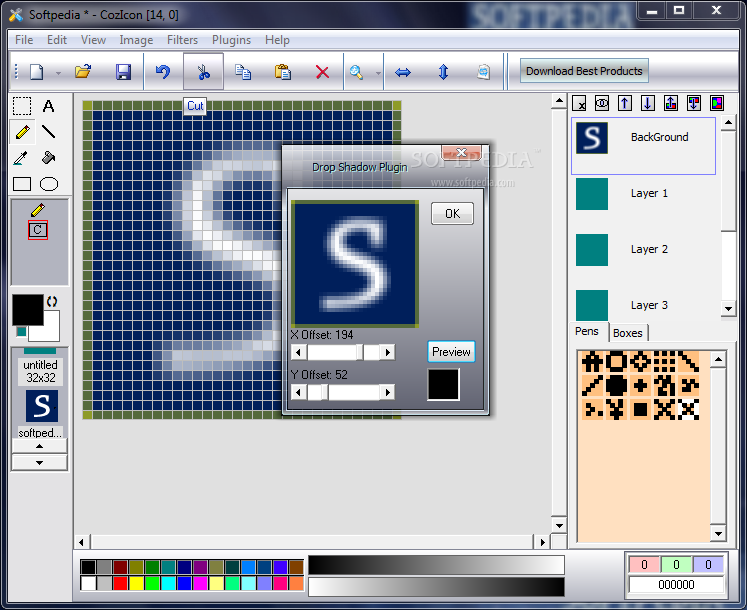Click the white background color swatch
The width and height of the screenshot is (747, 610).
50,331
